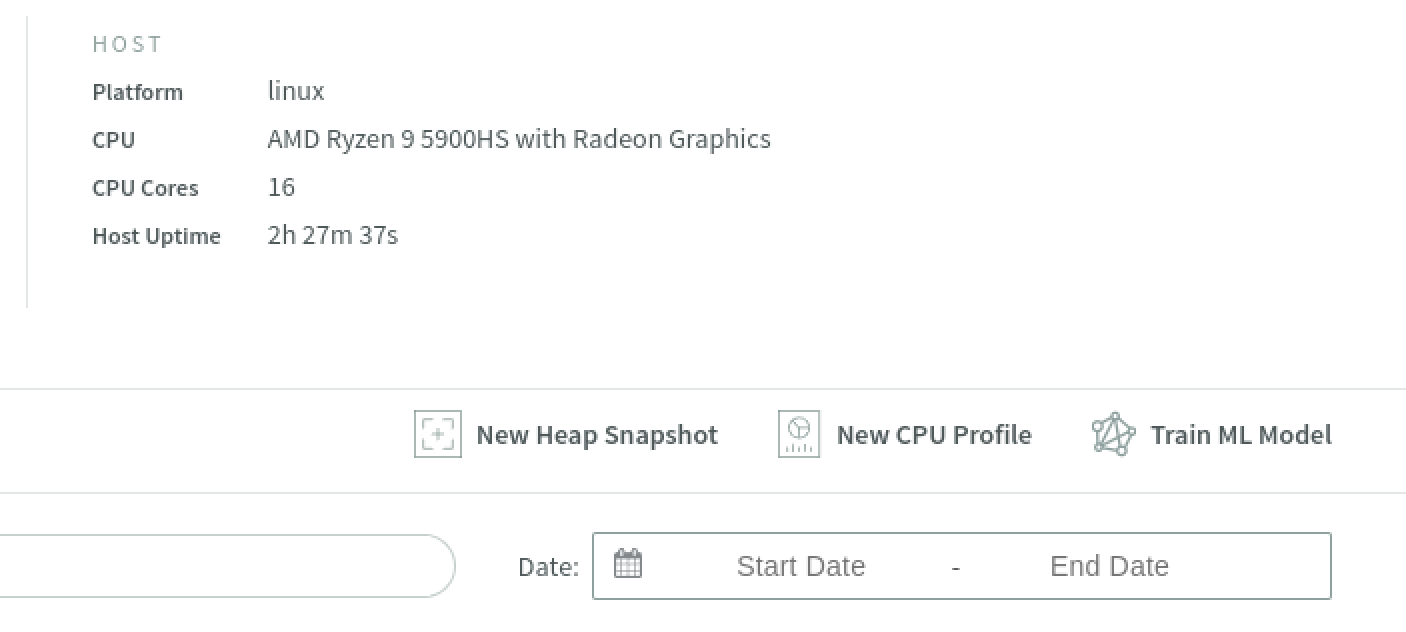Select the linux platform value
This screenshot has height=632, width=1406.
click(x=296, y=91)
